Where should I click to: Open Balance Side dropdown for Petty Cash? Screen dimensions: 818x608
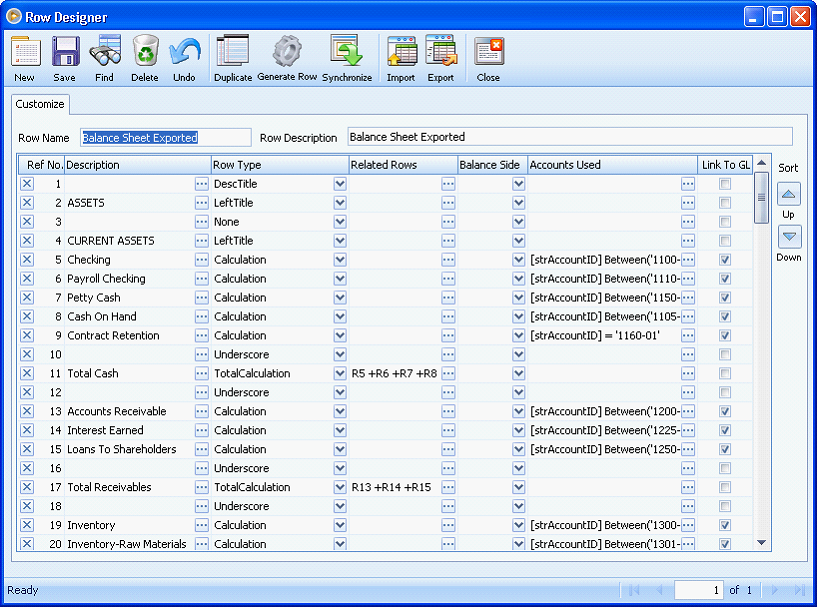[x=518, y=297]
